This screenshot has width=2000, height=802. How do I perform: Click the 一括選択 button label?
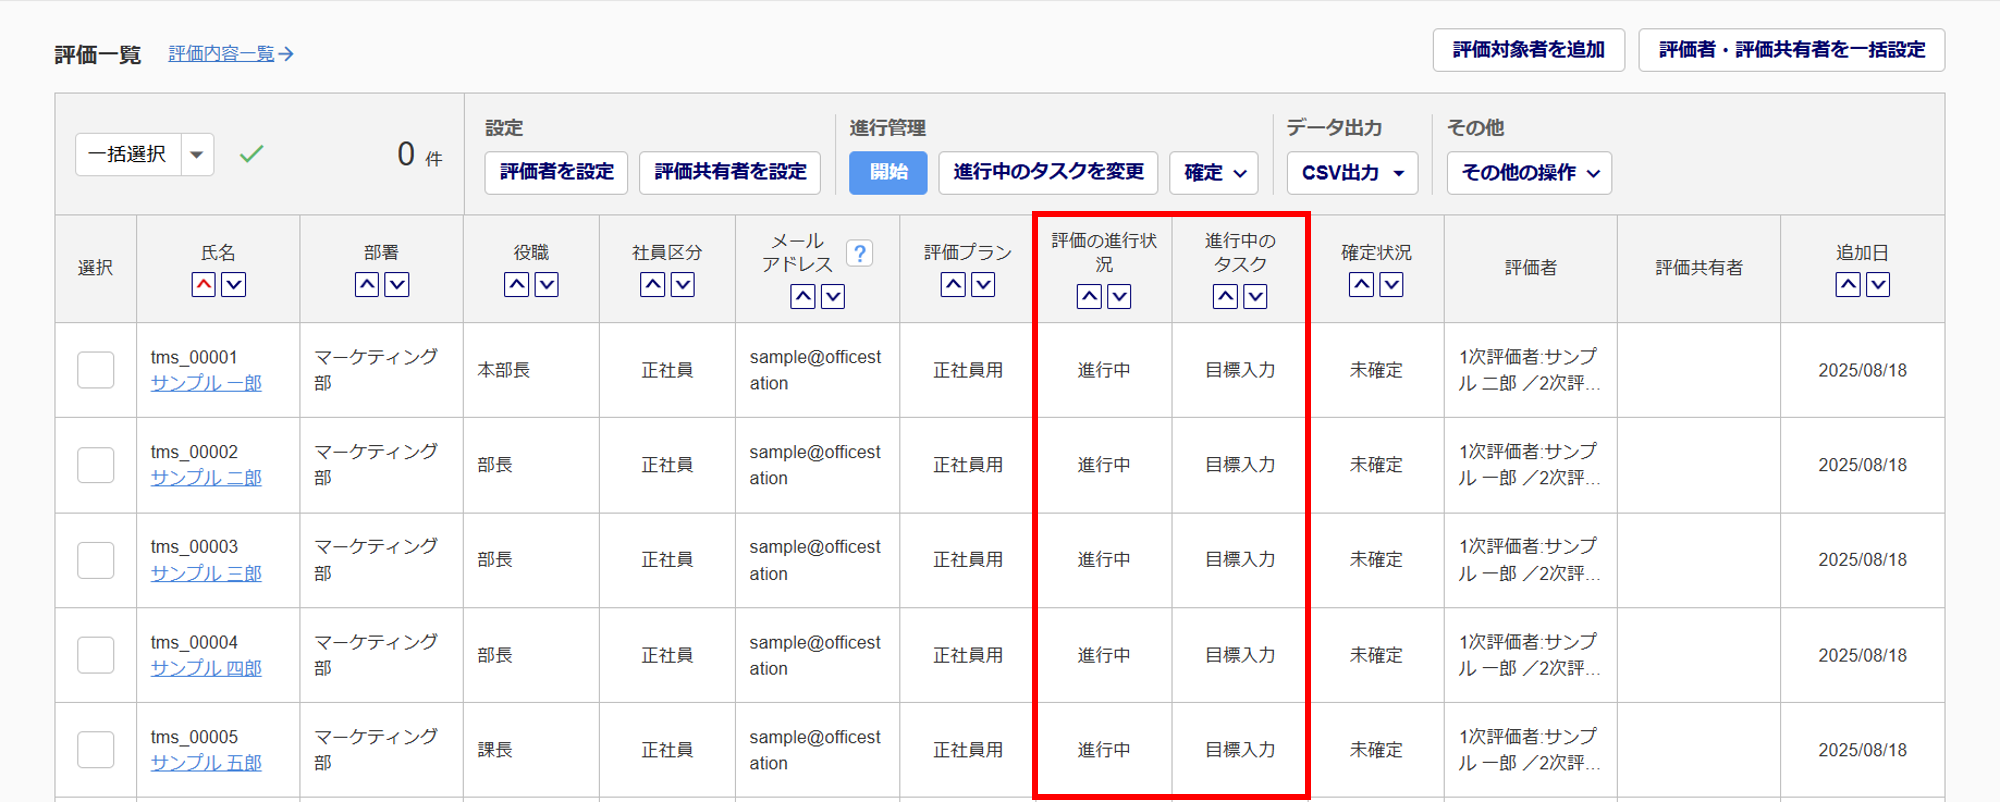coord(128,155)
